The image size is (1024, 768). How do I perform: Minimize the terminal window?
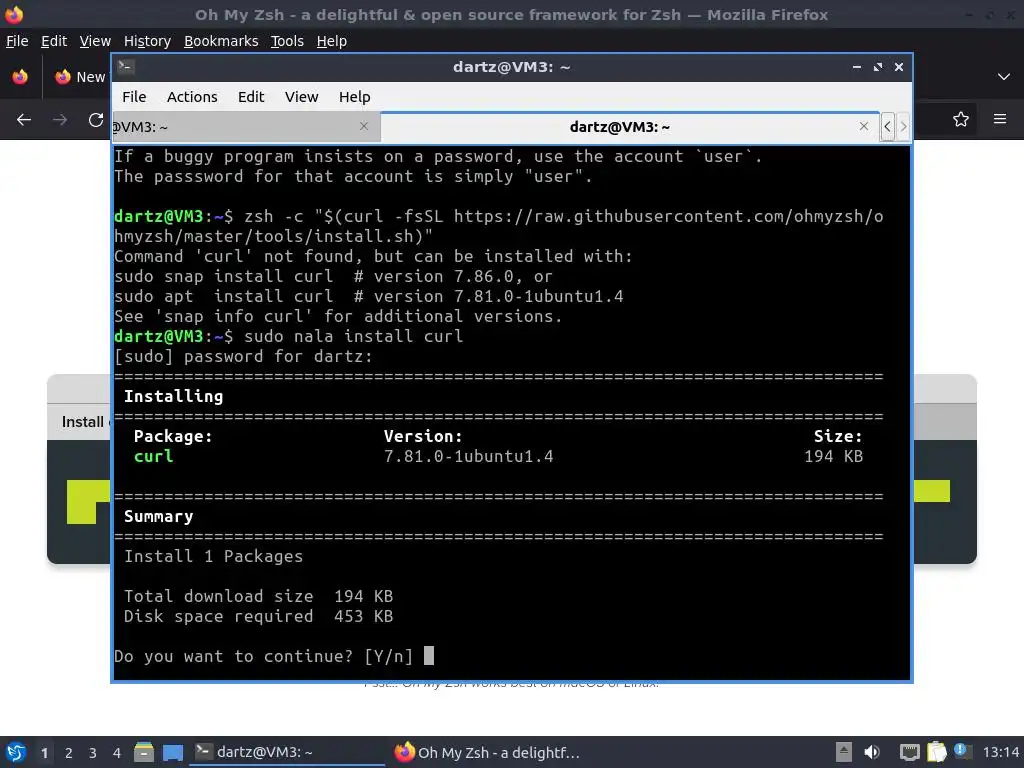click(856, 67)
